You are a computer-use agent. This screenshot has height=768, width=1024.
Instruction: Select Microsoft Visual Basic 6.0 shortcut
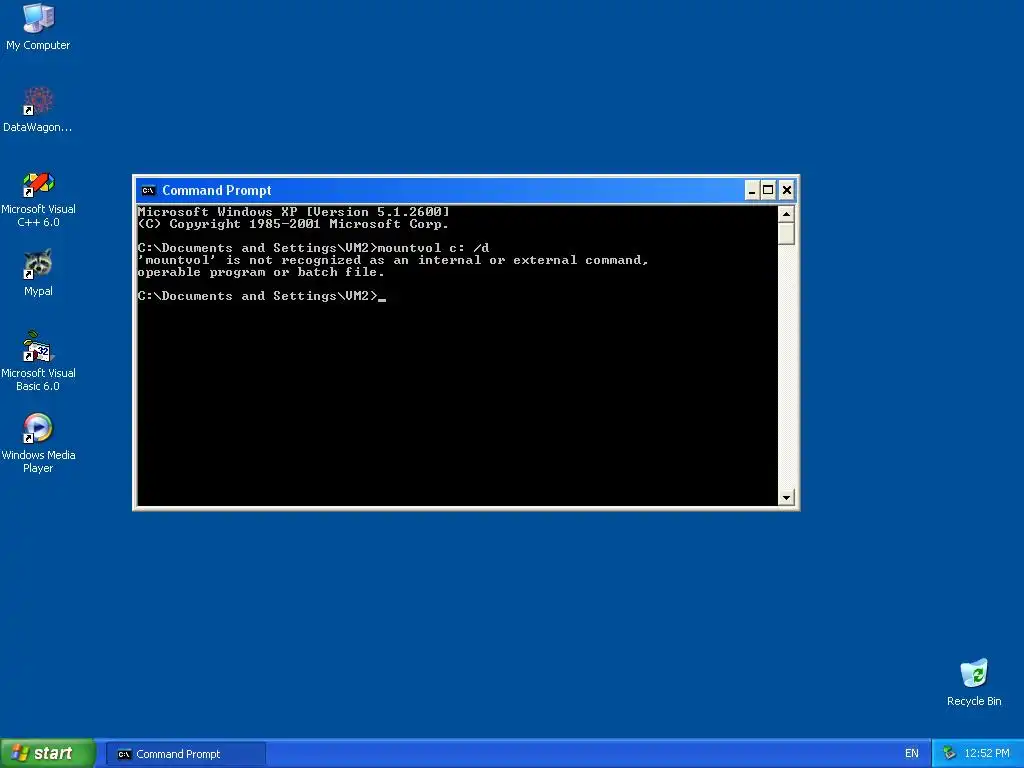(x=38, y=361)
